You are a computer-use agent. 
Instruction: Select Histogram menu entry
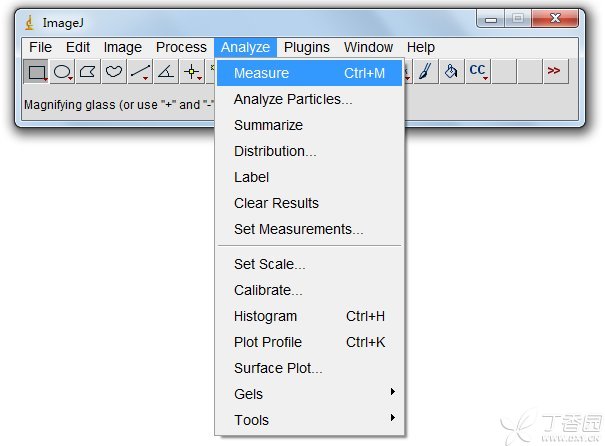[x=309, y=316]
